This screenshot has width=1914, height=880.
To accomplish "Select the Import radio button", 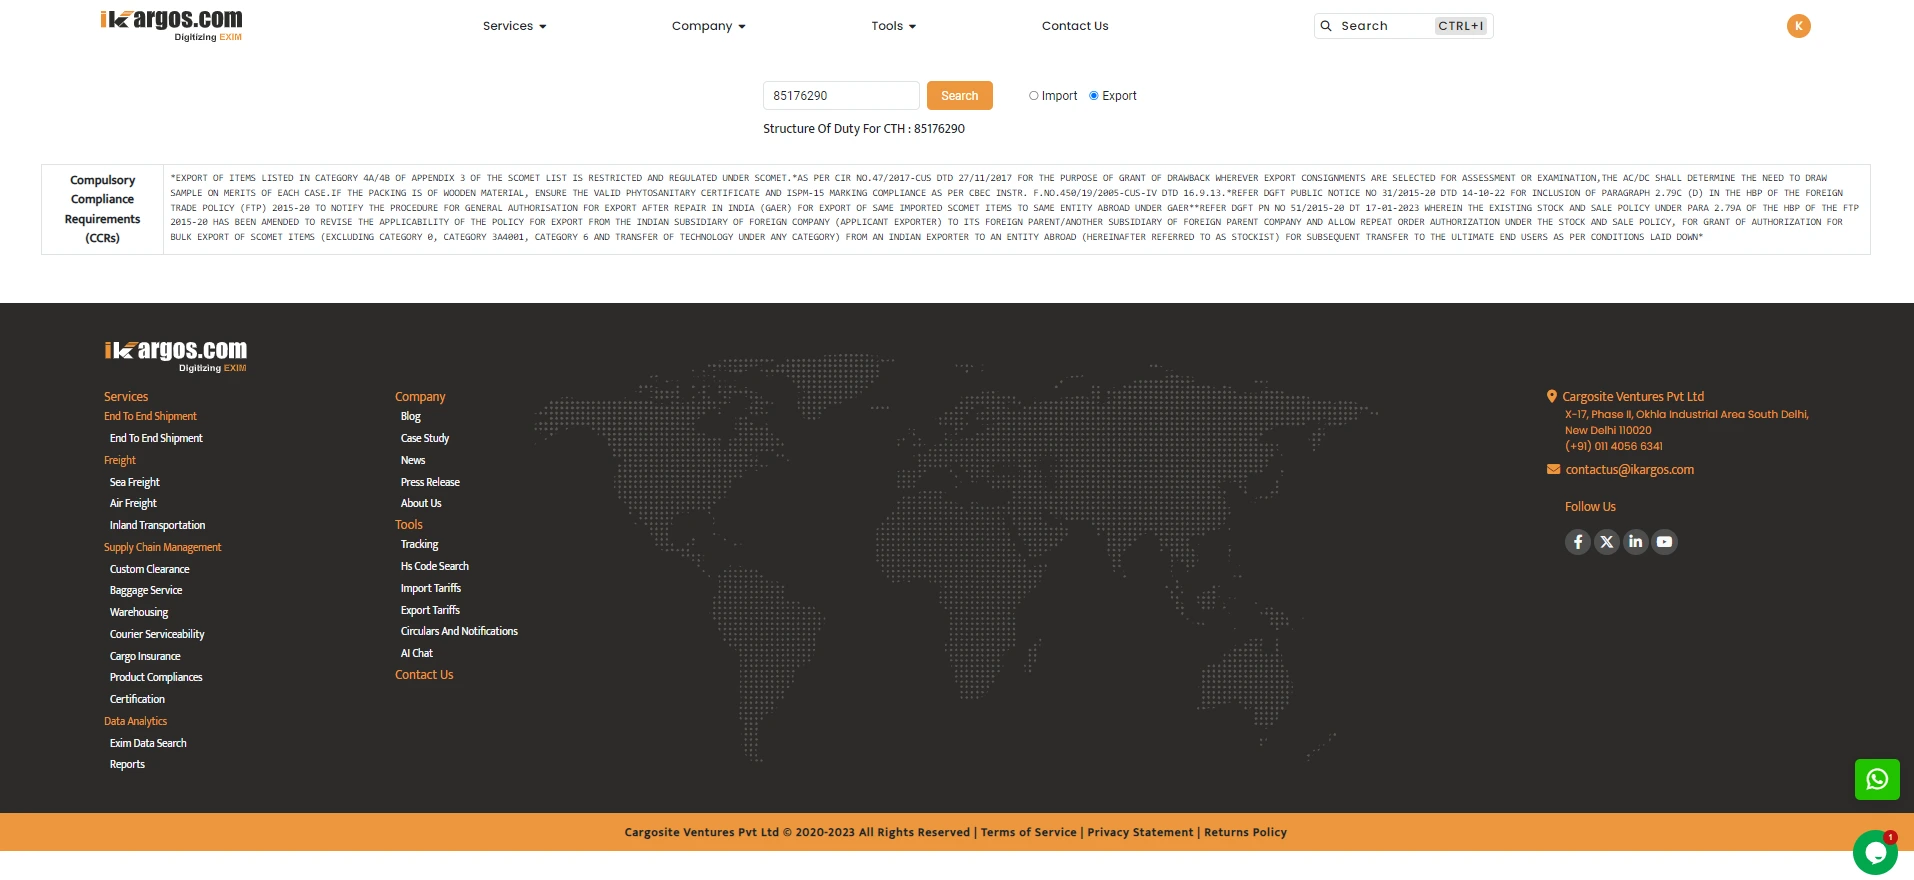I will point(1034,96).
